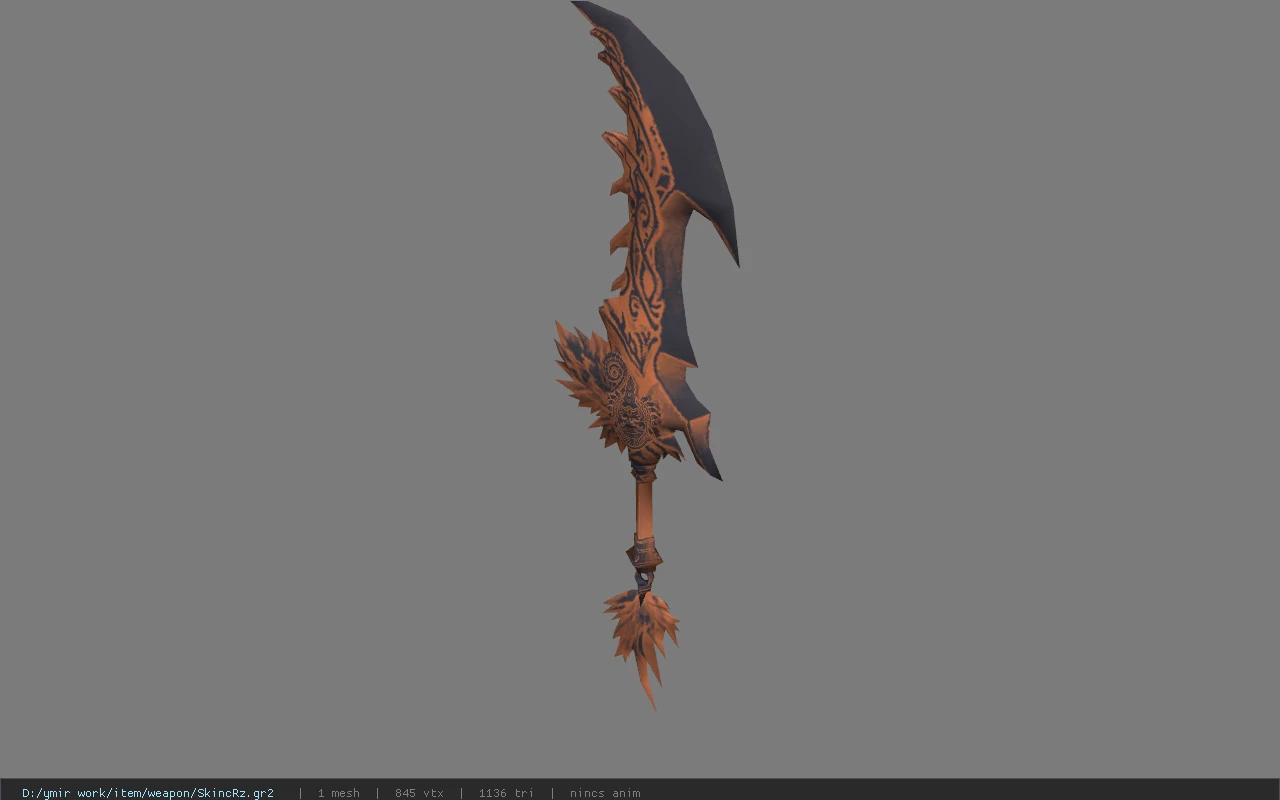Click the 'nincs anim' status text

pyautogui.click(x=605, y=793)
